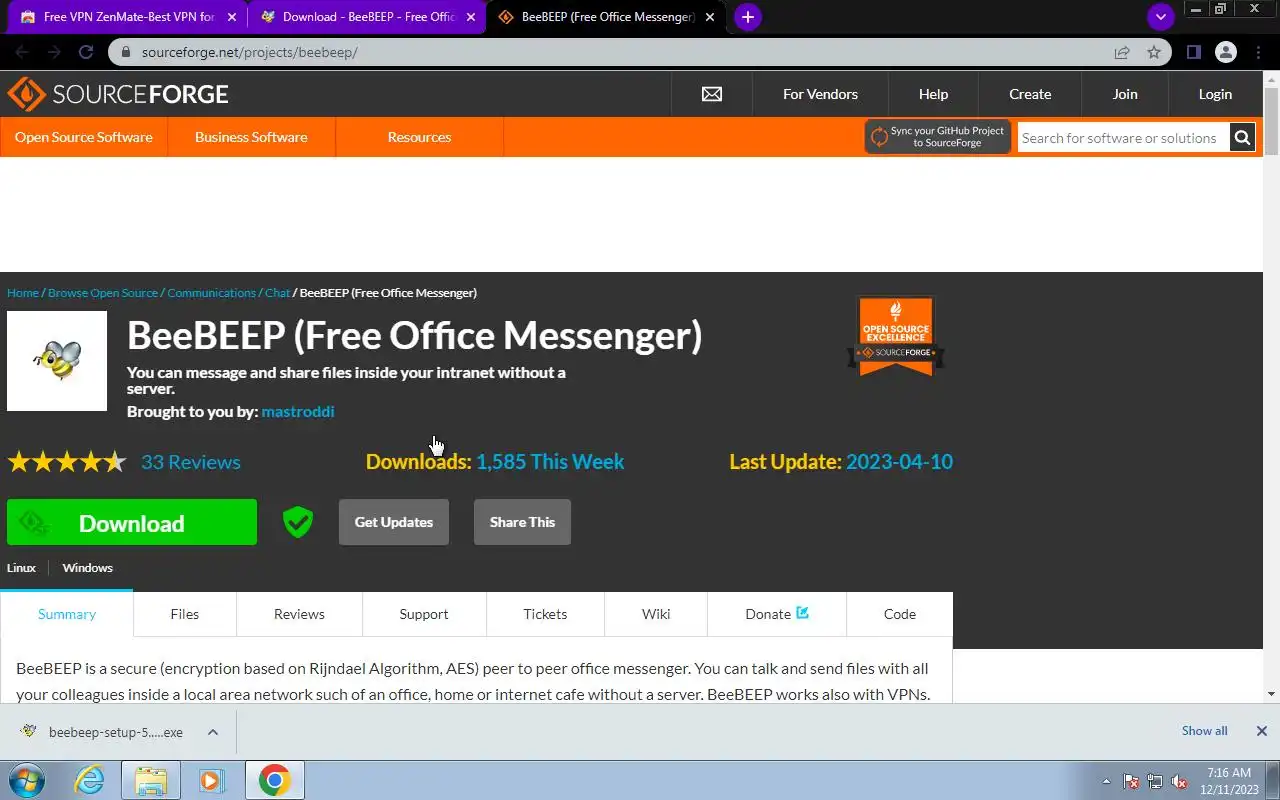Click the Search for software input field
The height and width of the screenshot is (800, 1280).
tap(1123, 138)
